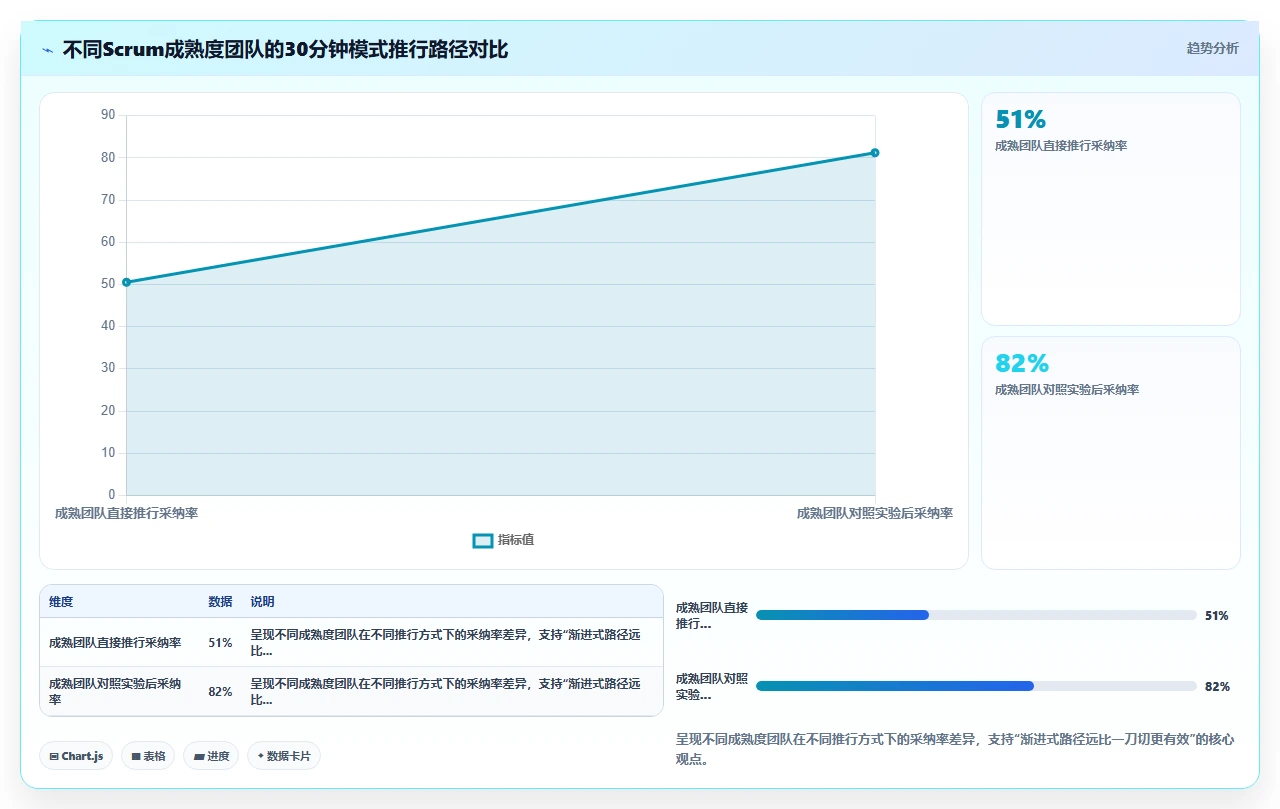Click the 维度 column header
The height and width of the screenshot is (809, 1280).
point(61,602)
